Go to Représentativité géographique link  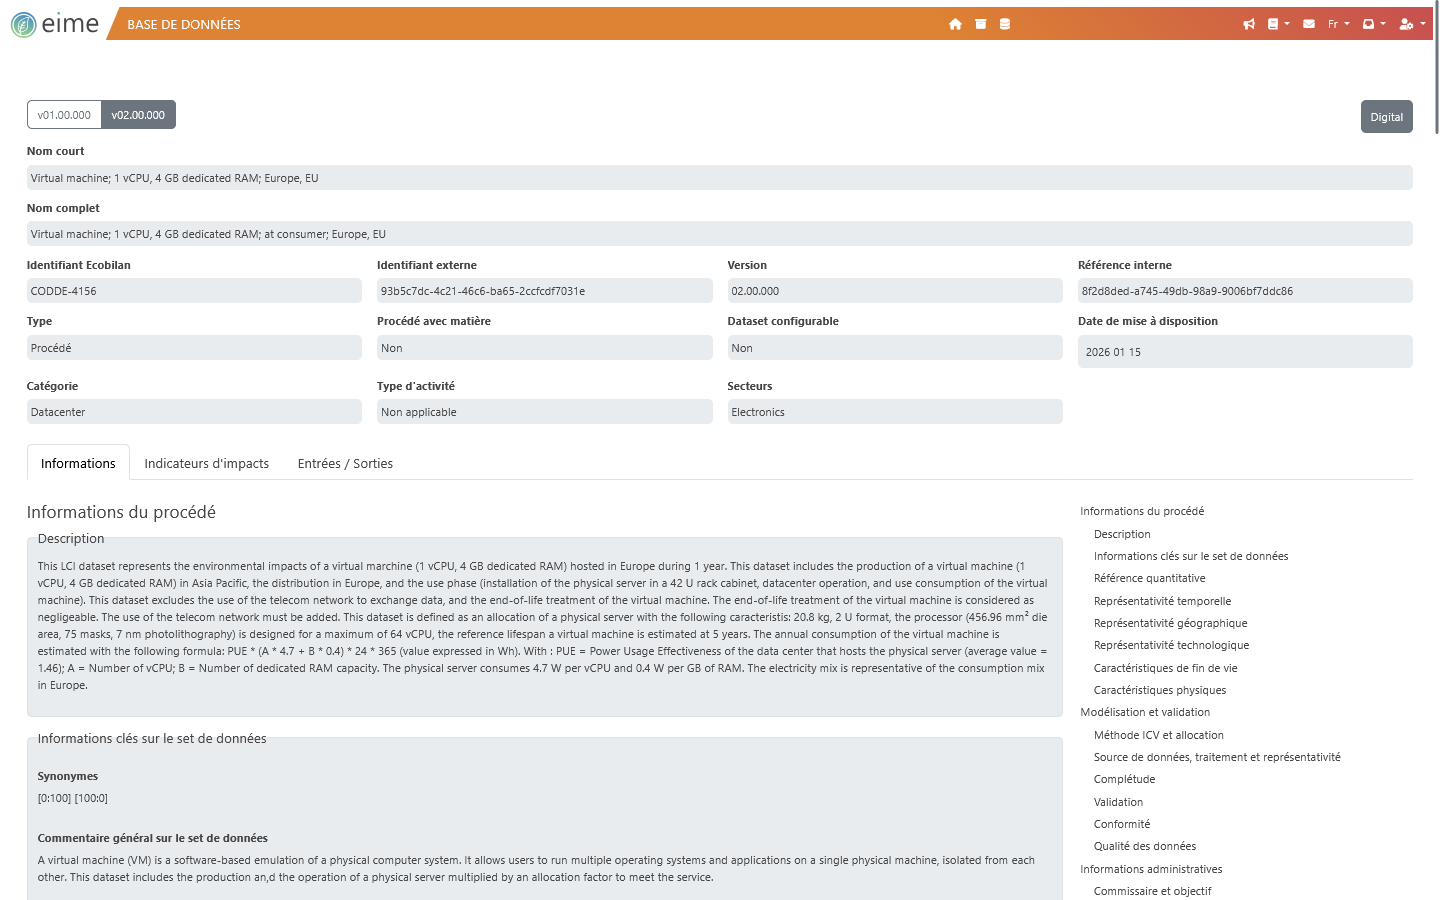pos(1171,623)
